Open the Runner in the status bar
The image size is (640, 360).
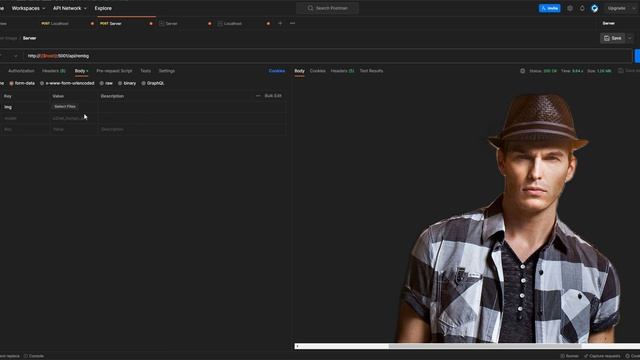tap(570, 356)
